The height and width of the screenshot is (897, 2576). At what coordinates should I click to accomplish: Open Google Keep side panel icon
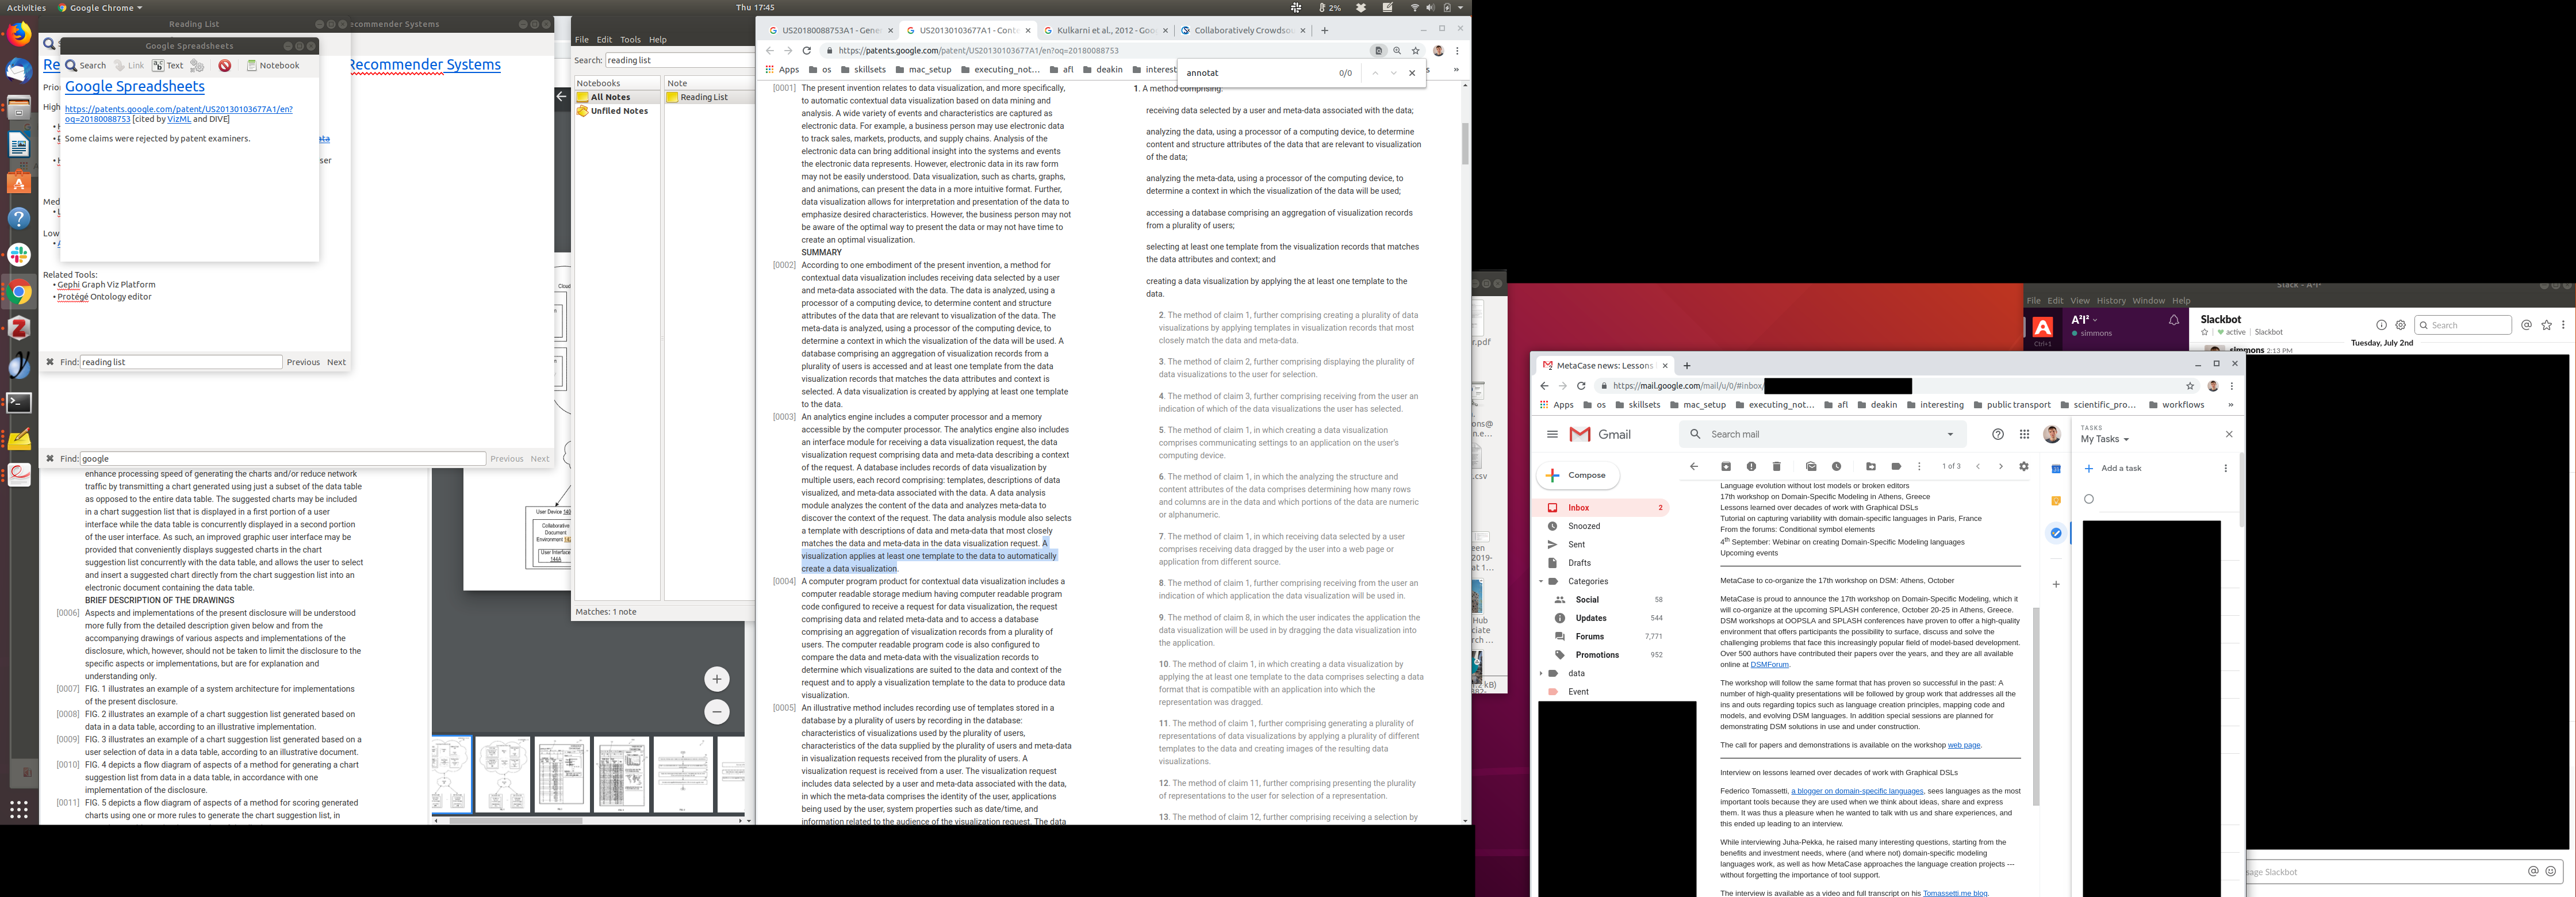(x=2056, y=501)
